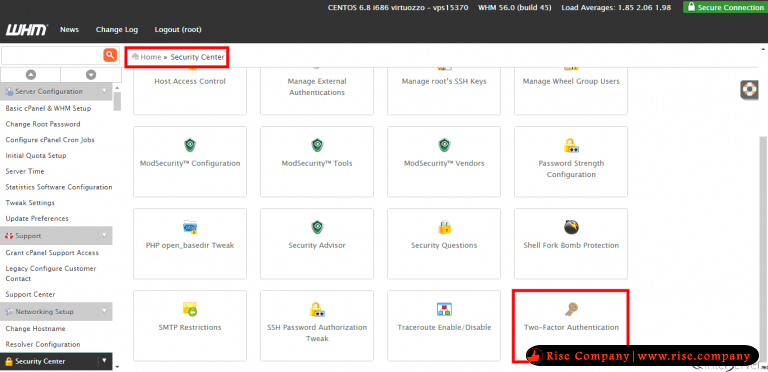Open Support Center in sidebar

pyautogui.click(x=30, y=295)
